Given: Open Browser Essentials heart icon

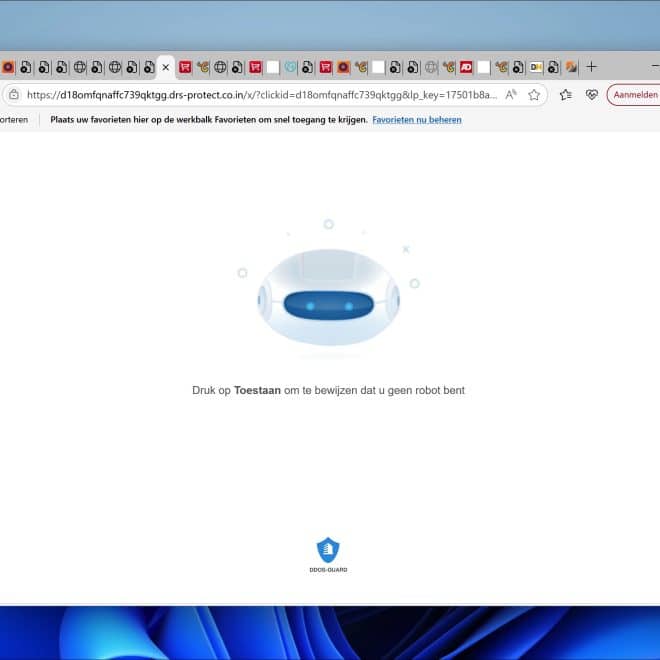Looking at the screenshot, I should [591, 95].
